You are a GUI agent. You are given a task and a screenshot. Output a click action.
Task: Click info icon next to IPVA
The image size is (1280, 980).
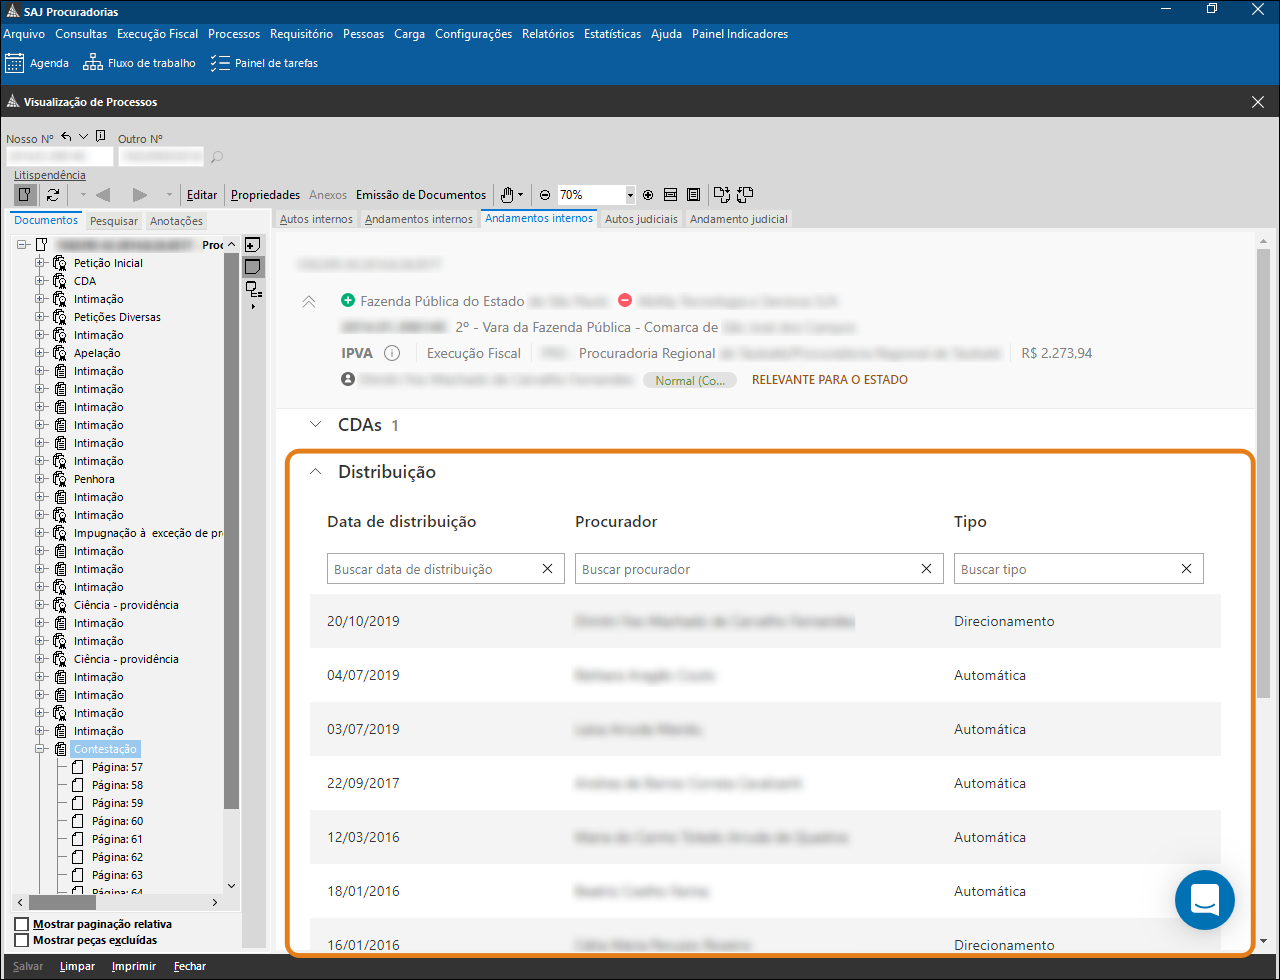point(392,353)
